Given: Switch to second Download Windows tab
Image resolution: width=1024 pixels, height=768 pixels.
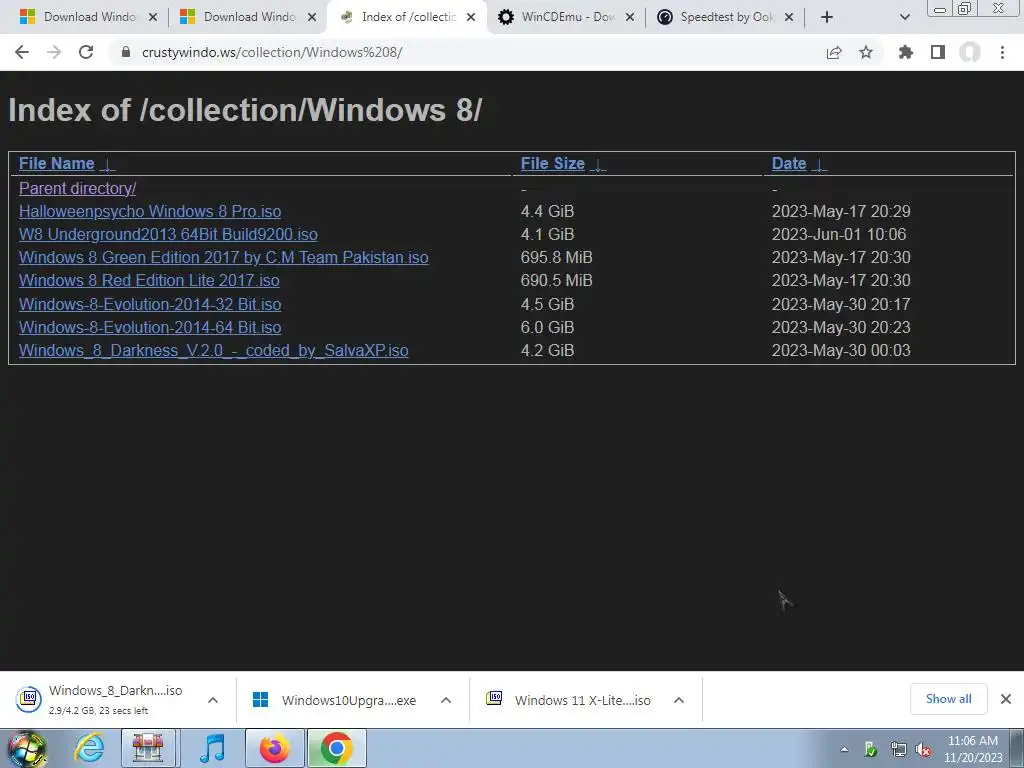Looking at the screenshot, I should [249, 17].
